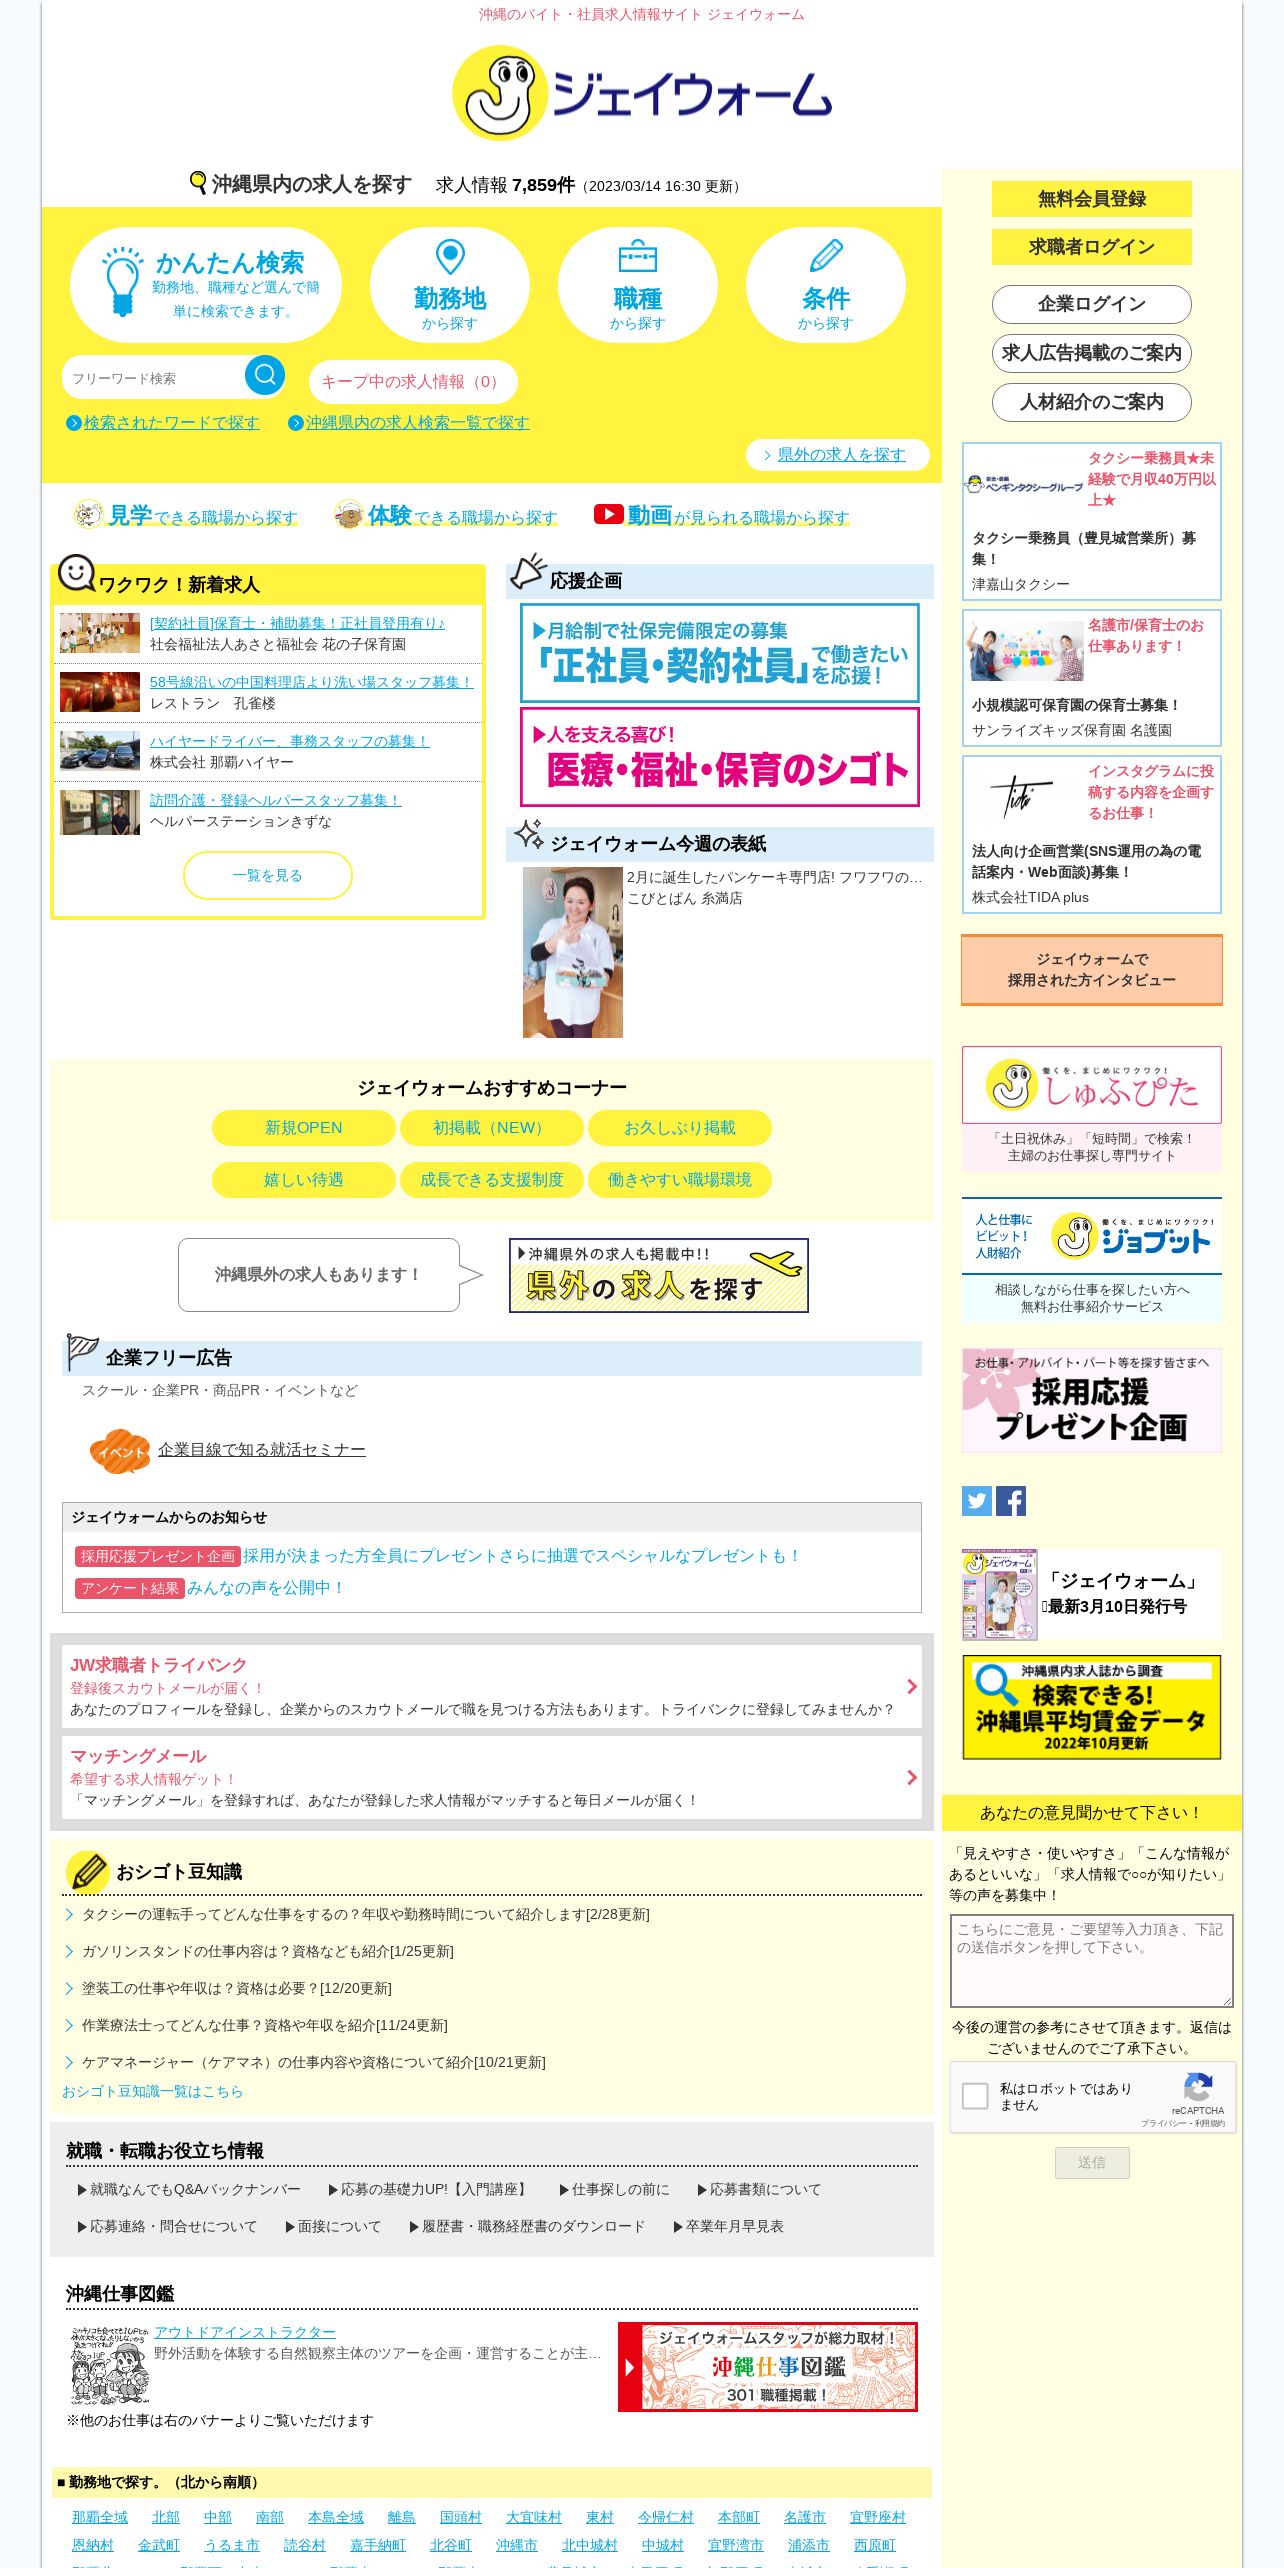Click the 企業ログイン button
Image resolution: width=1284 pixels, height=2568 pixels.
[1092, 304]
